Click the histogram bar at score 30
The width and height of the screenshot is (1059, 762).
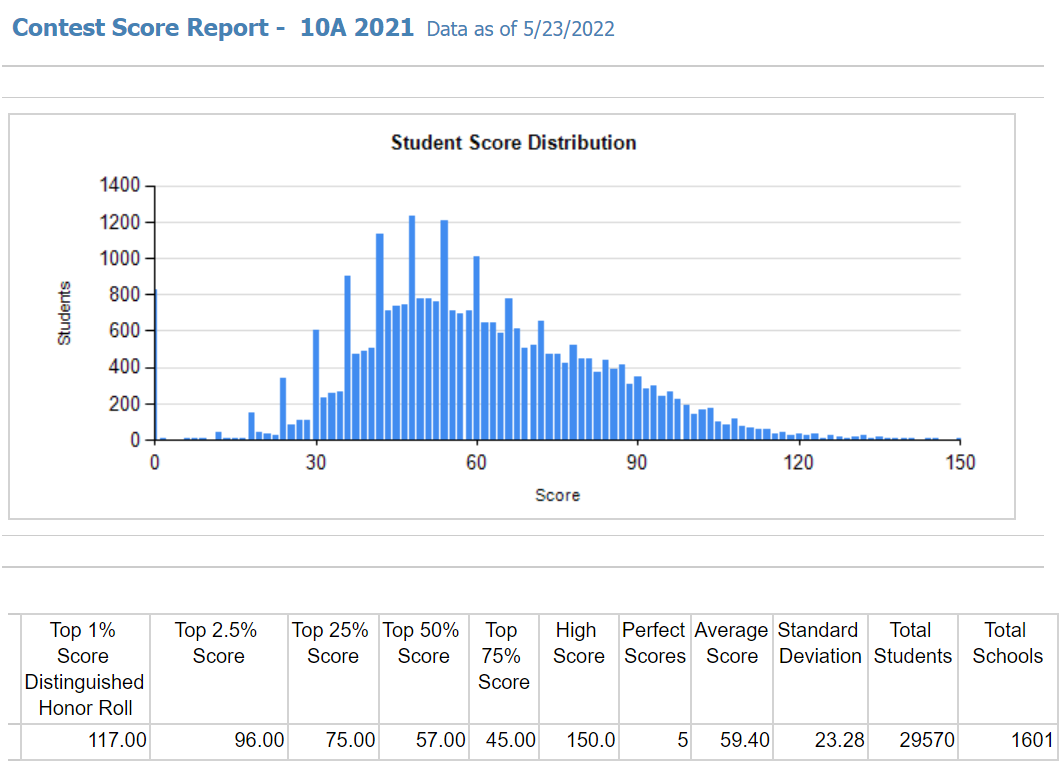tap(315, 385)
